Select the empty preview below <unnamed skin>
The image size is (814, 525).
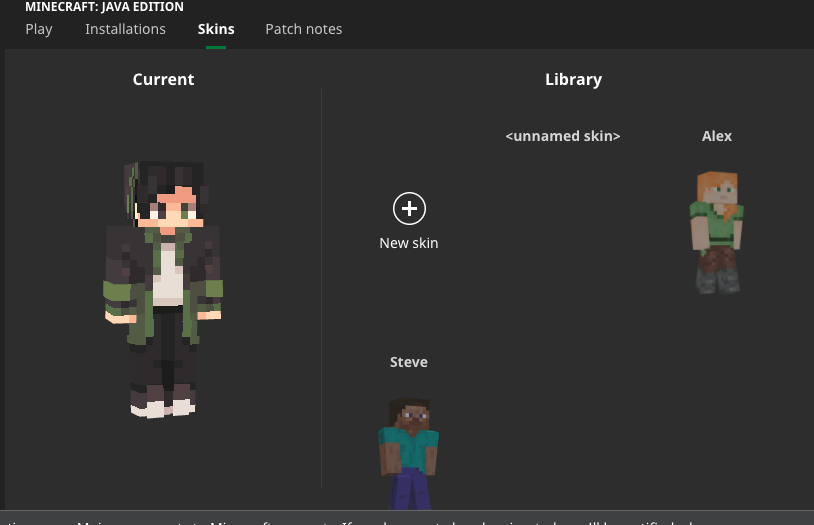562,230
